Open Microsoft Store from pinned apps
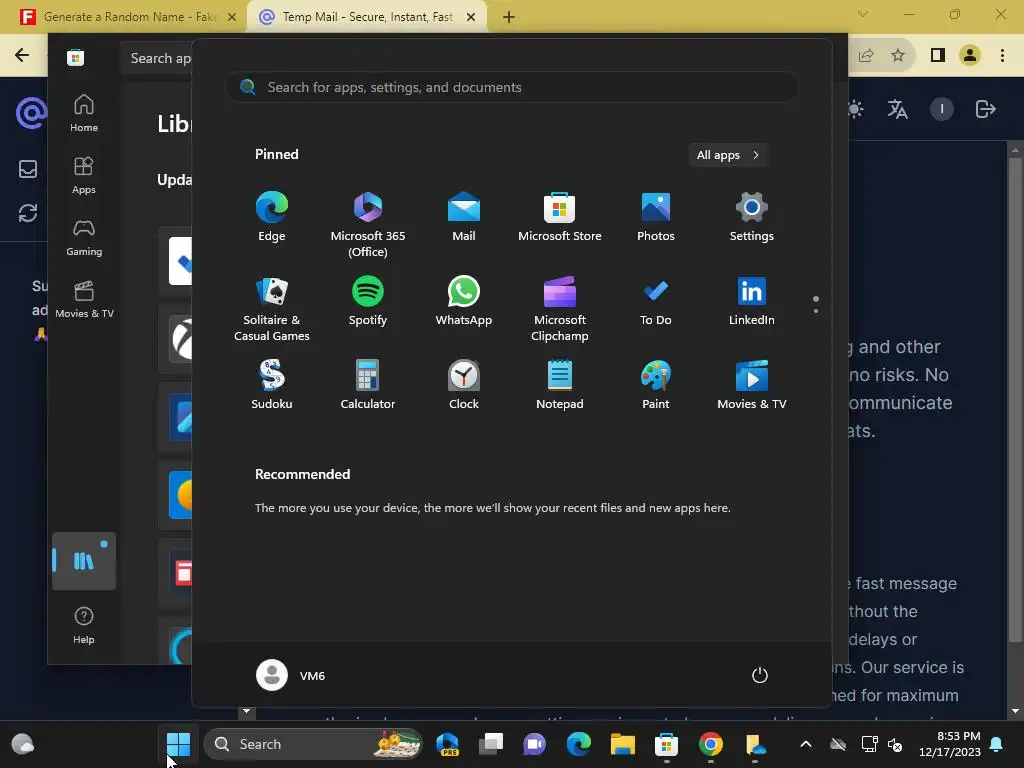1024x768 pixels. [x=560, y=217]
